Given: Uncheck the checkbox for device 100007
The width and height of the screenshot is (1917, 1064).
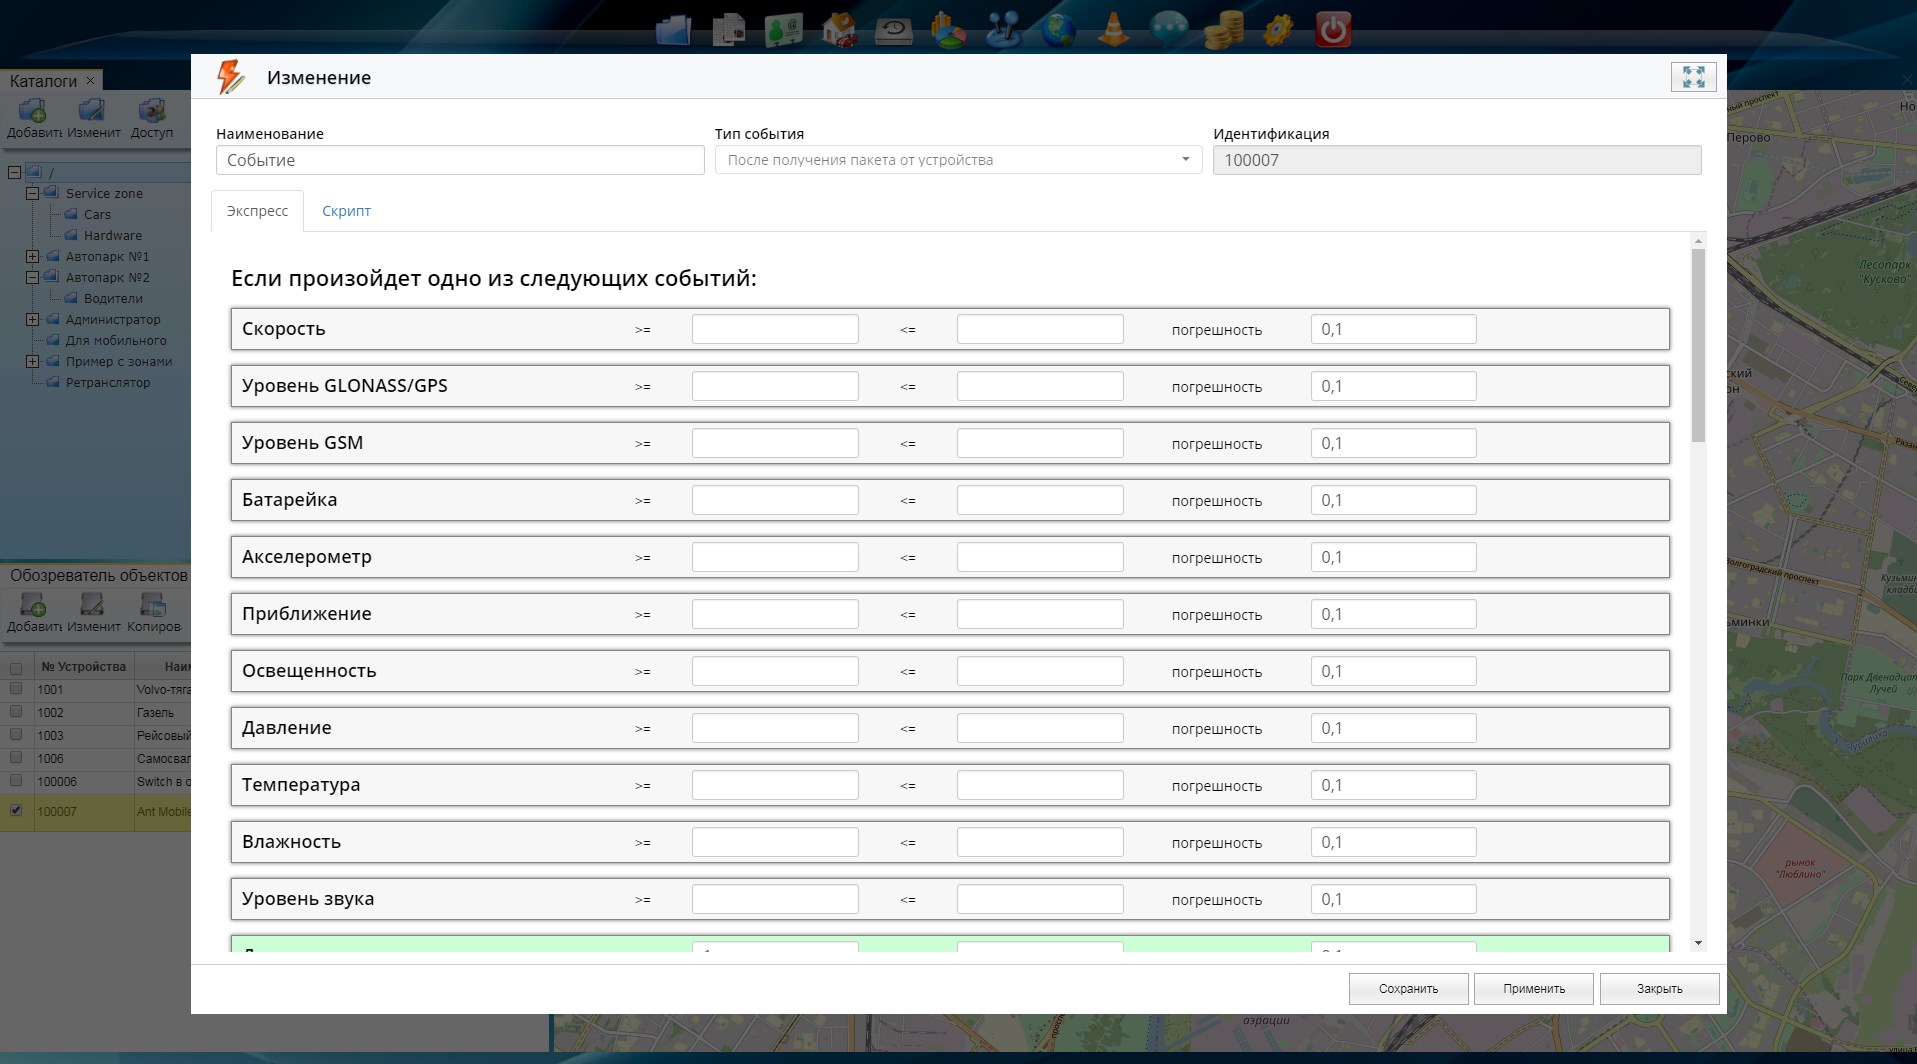Looking at the screenshot, I should [x=16, y=811].
